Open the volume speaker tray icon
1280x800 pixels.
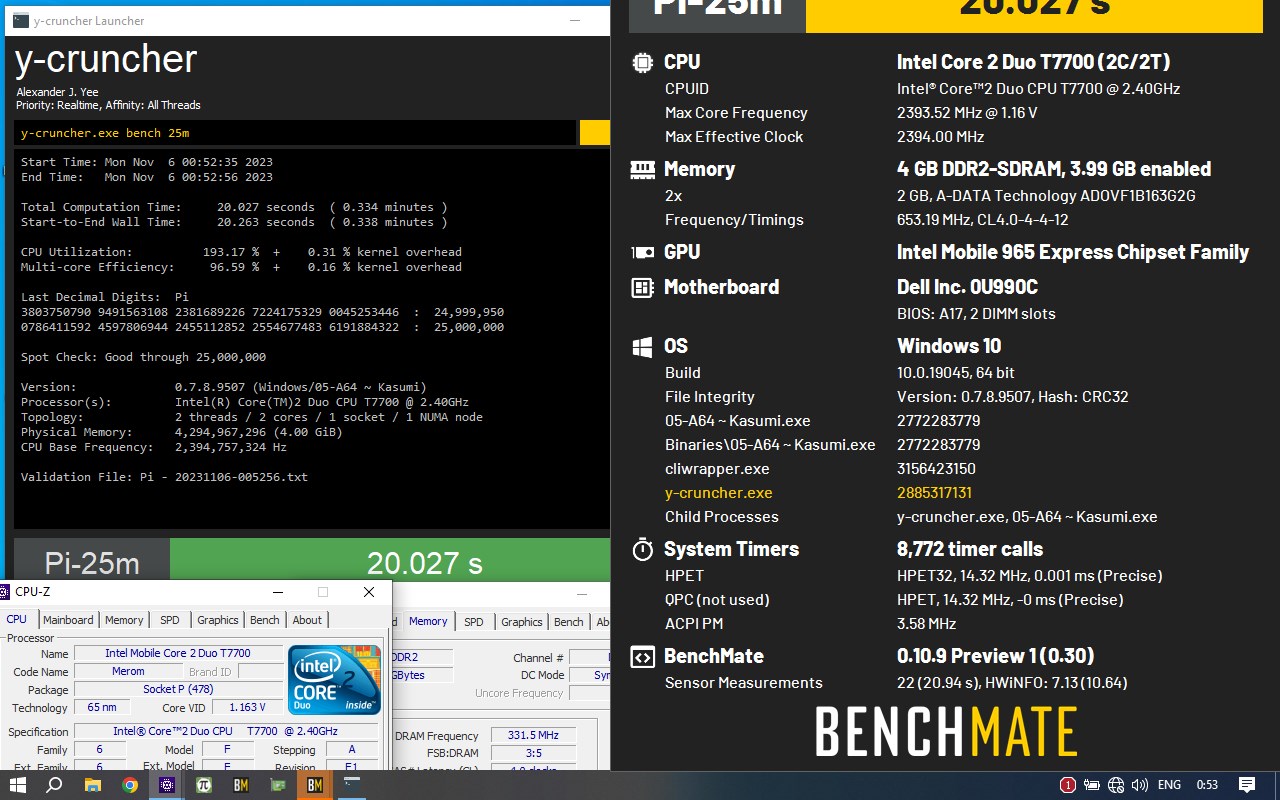click(x=1139, y=785)
